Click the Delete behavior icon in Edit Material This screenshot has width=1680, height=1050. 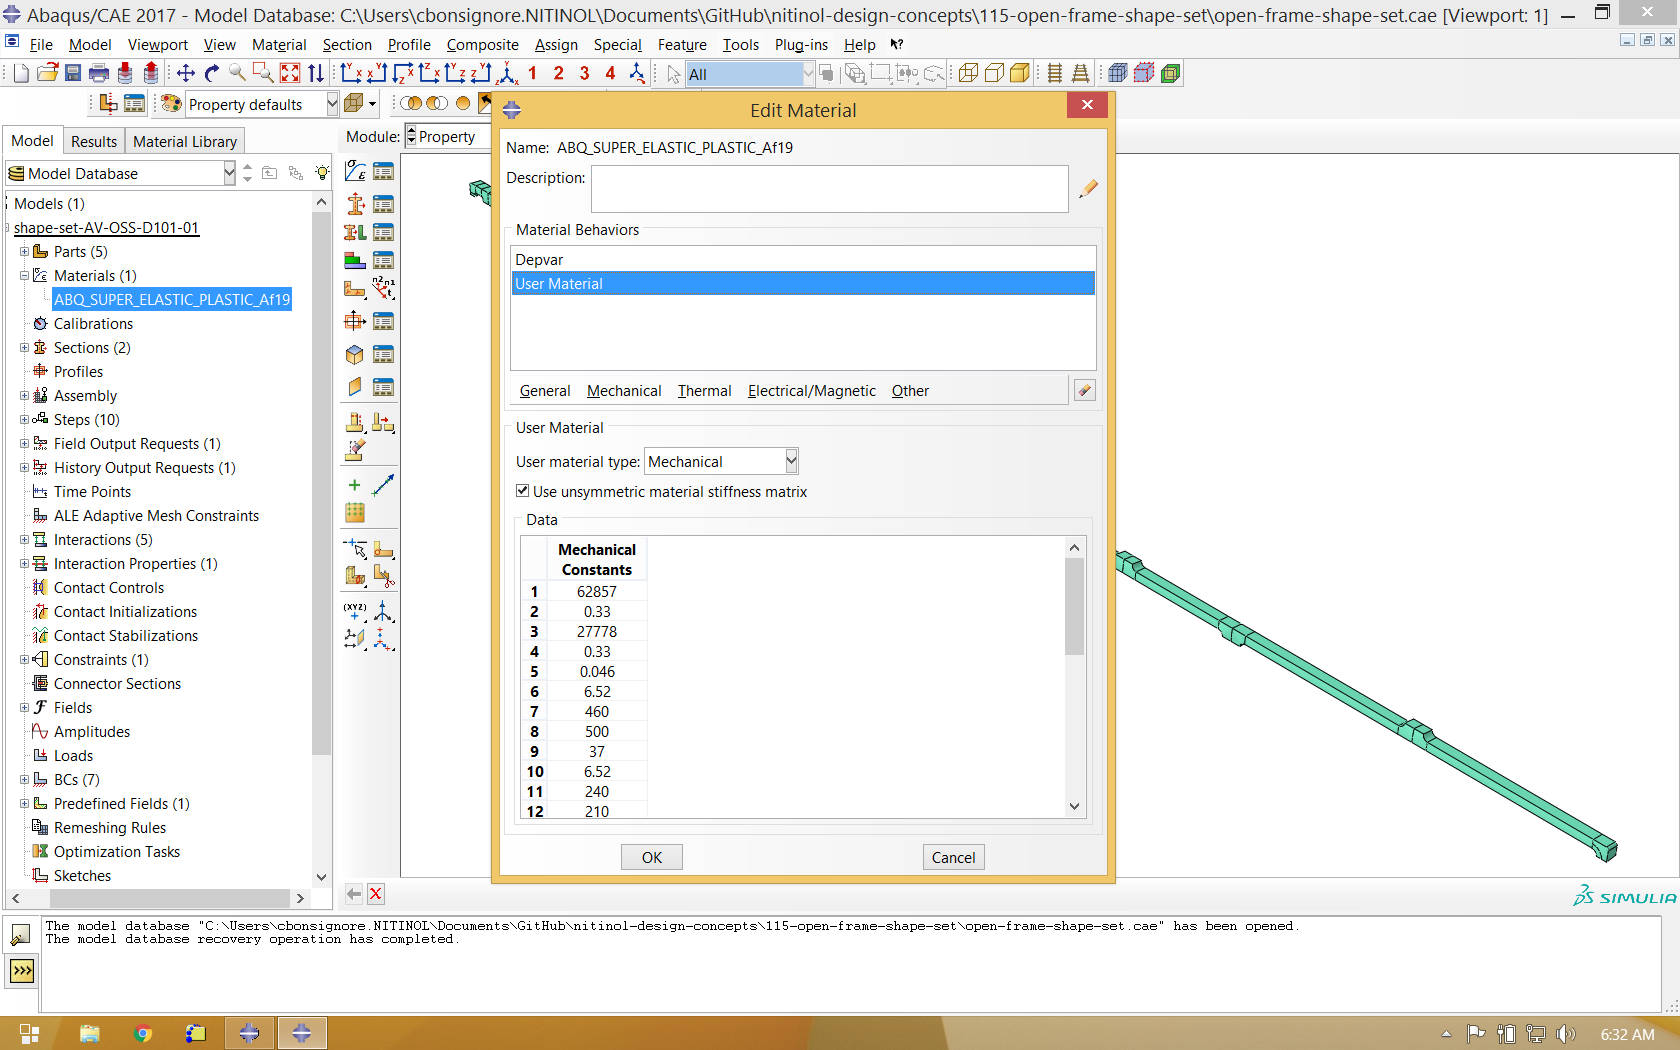click(x=1084, y=390)
